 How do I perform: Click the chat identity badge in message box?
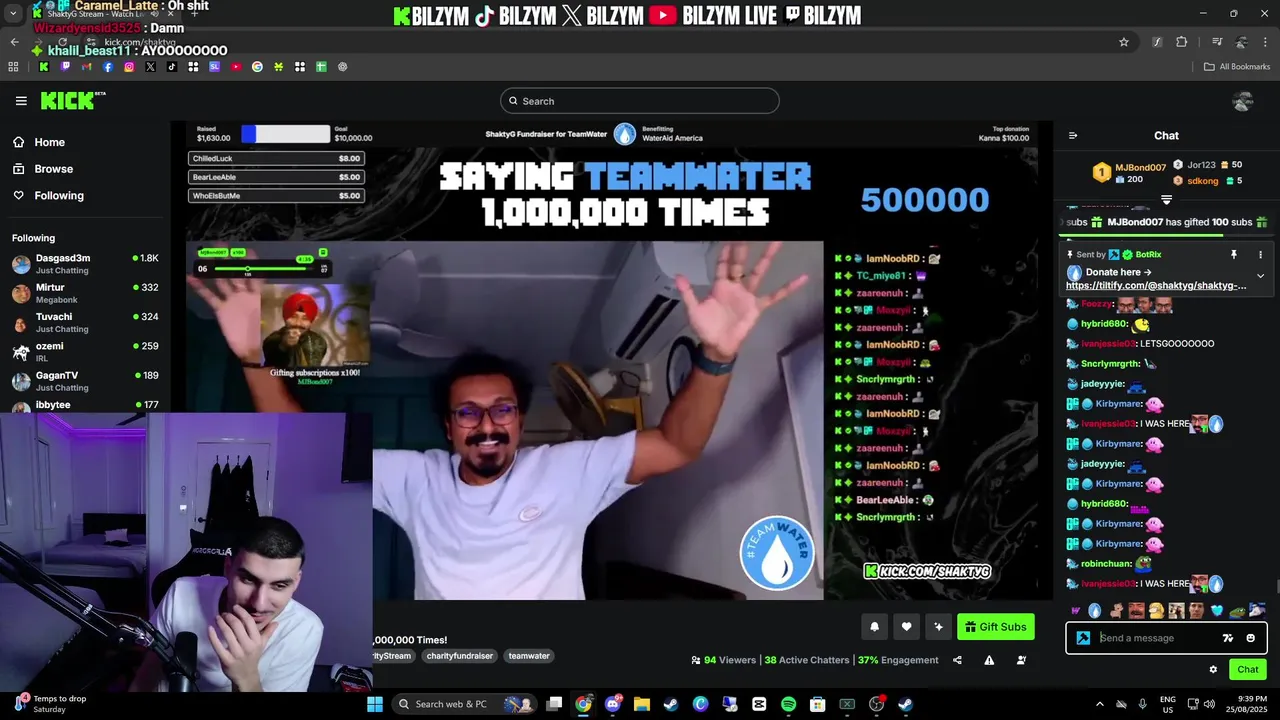click(x=1083, y=638)
